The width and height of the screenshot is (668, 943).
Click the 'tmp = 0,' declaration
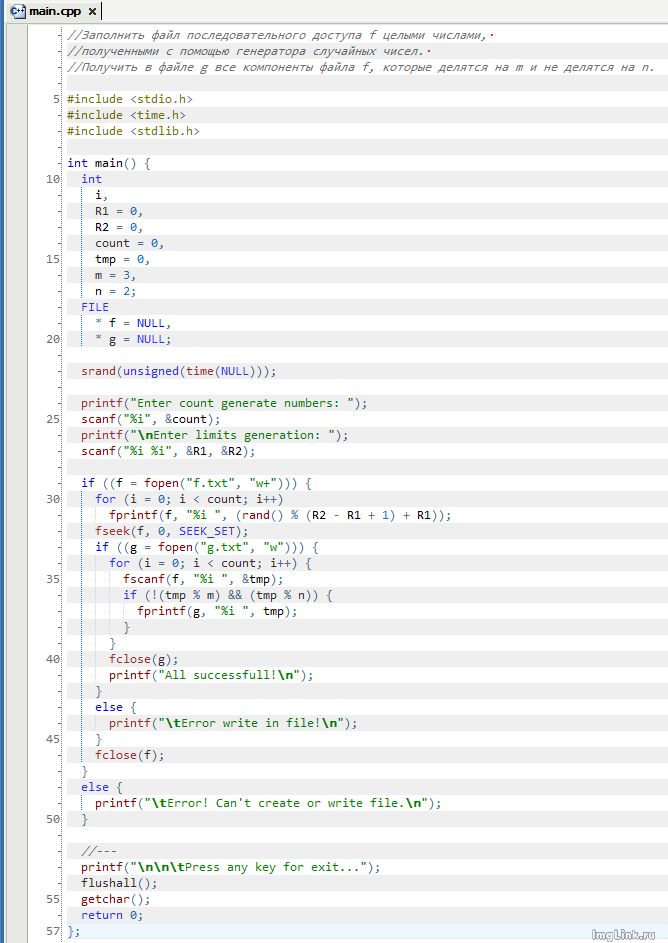click(122, 259)
